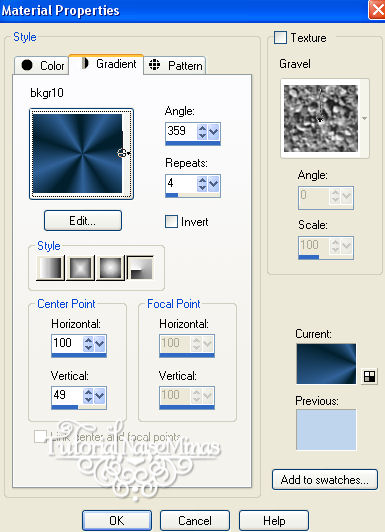Click the bkgr10 gradient preview thumbnail
This screenshot has width=385, height=532.
pos(77,154)
